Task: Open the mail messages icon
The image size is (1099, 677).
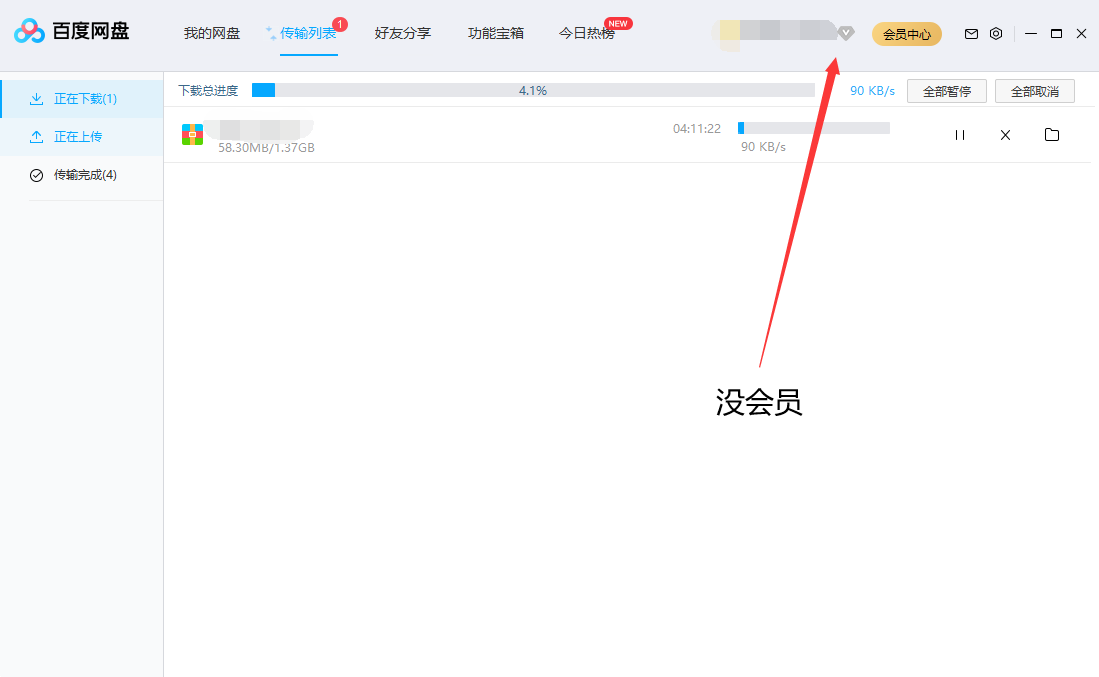Action: pyautogui.click(x=971, y=34)
